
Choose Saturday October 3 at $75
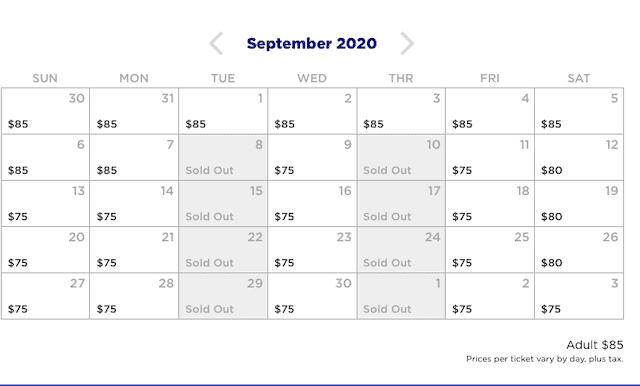[579, 296]
